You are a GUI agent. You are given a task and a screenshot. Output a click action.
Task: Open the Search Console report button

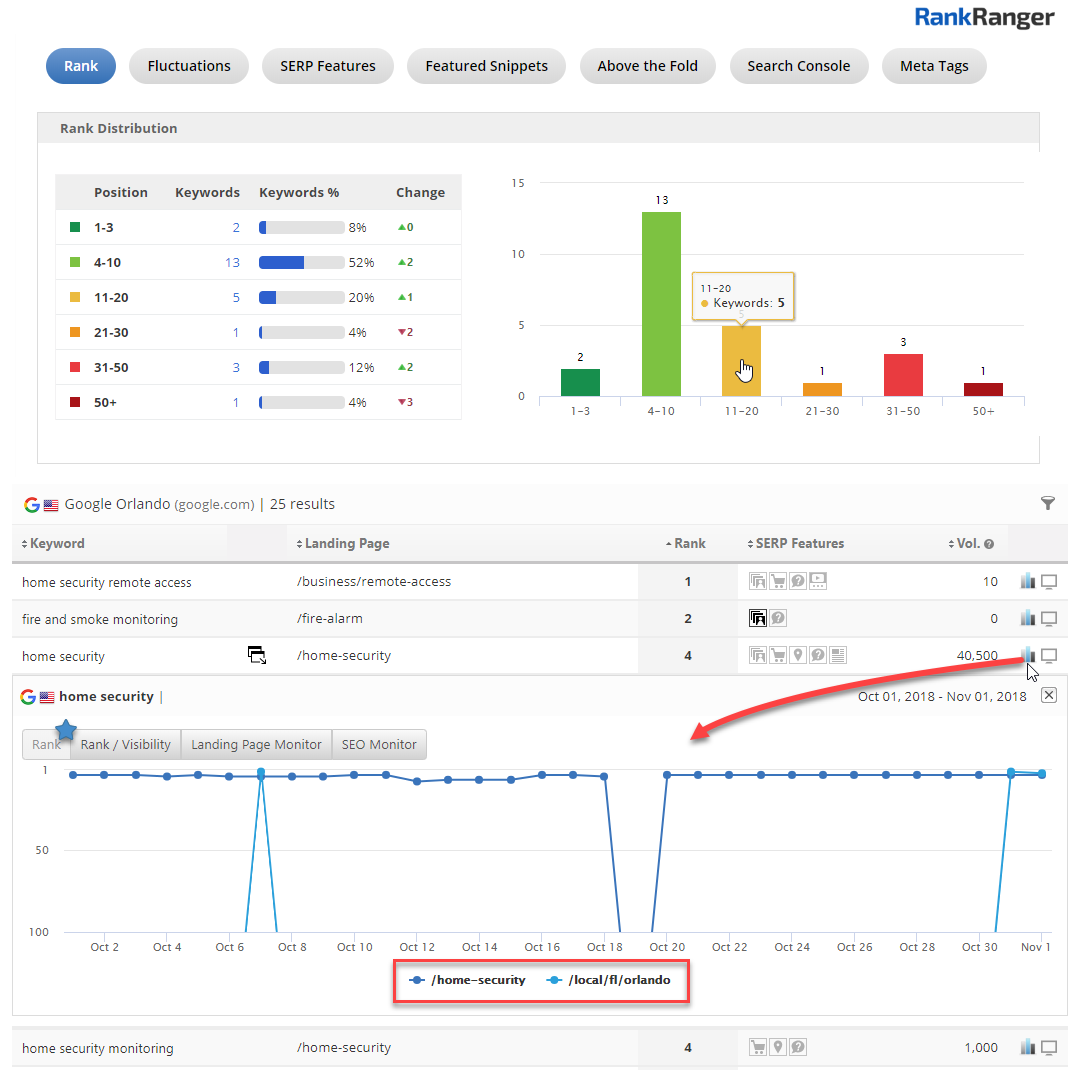click(798, 66)
